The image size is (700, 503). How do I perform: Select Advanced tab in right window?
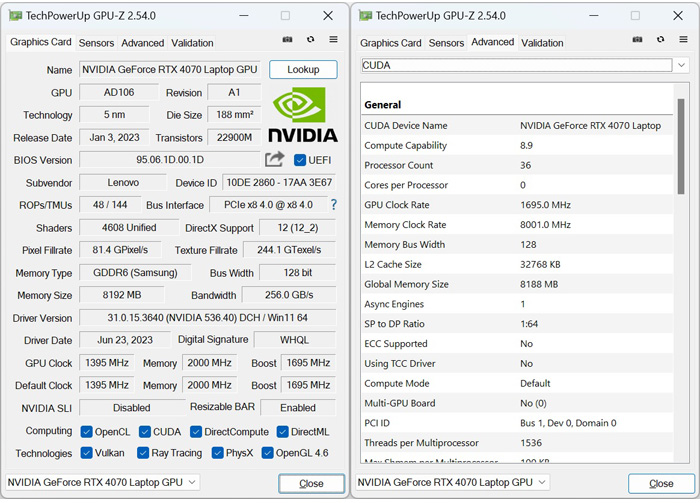pyautogui.click(x=493, y=42)
